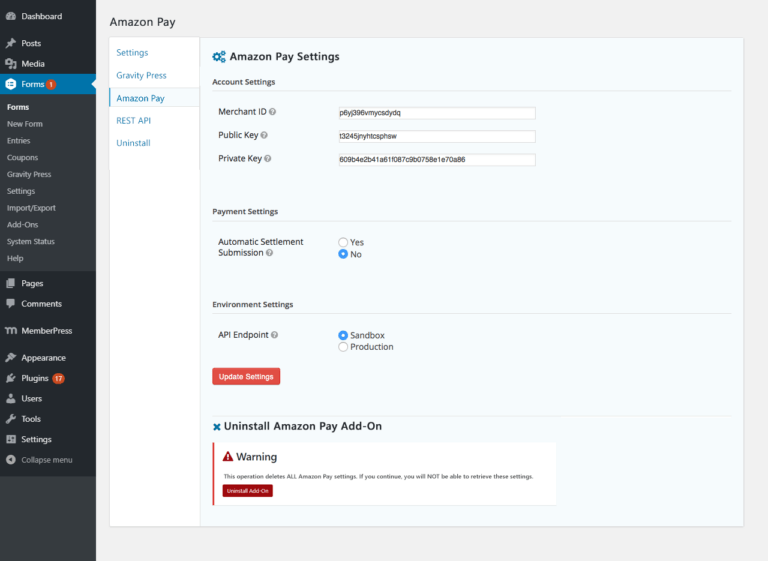Click into the Public Key field

[437, 136]
